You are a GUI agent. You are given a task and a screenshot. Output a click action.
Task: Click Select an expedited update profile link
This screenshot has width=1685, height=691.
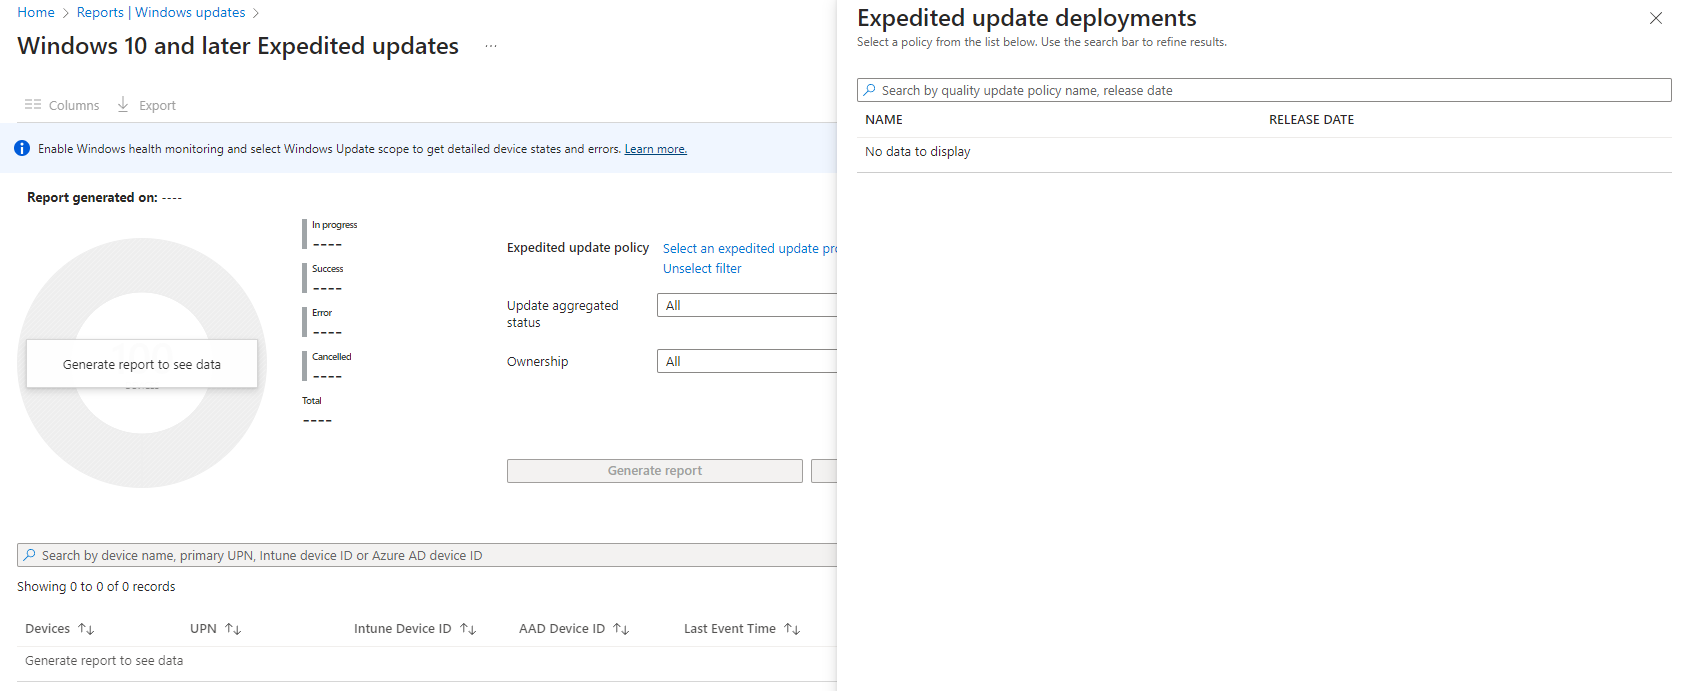click(750, 248)
